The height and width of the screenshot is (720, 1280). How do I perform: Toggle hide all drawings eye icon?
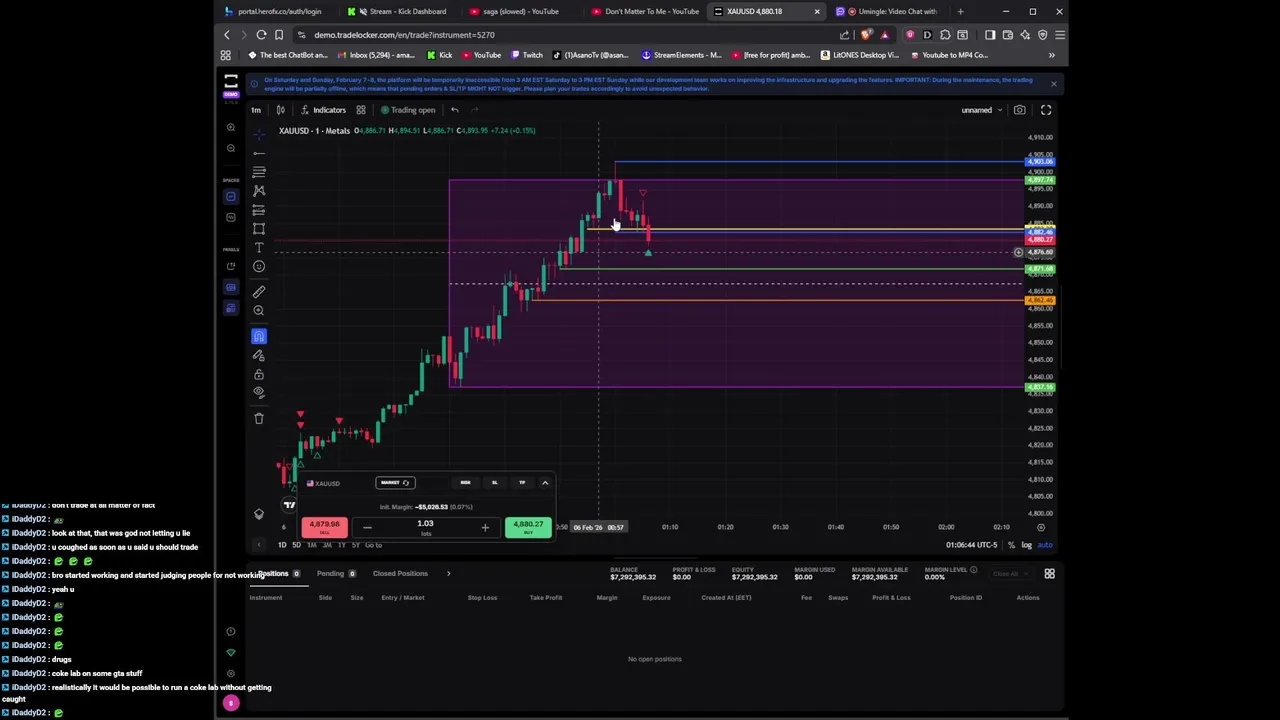259,392
